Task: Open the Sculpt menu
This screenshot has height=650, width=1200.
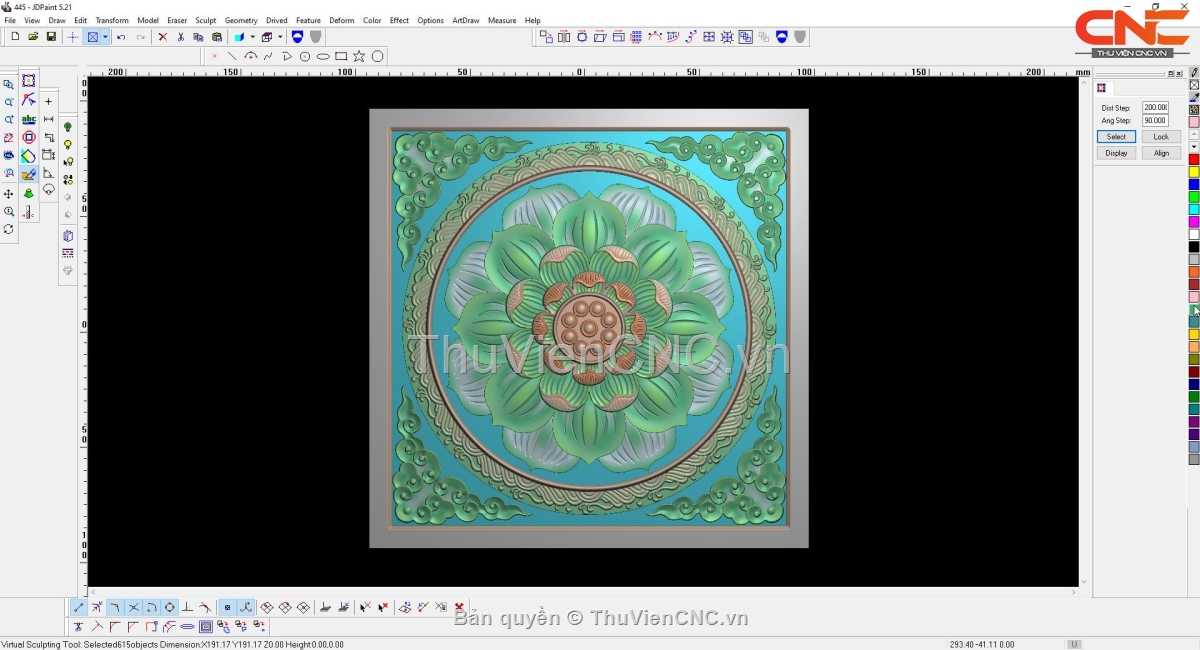Action: [x=205, y=20]
